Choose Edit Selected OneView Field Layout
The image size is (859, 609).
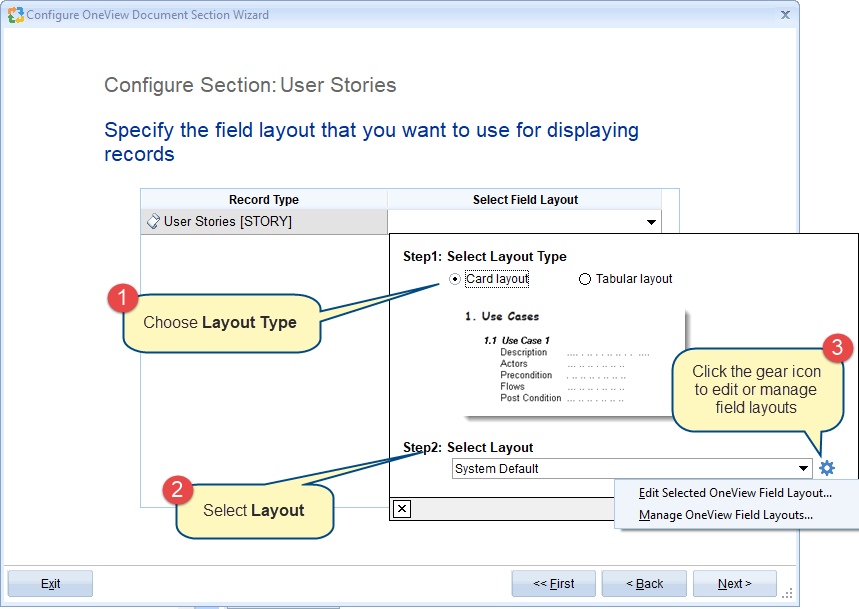(x=735, y=493)
